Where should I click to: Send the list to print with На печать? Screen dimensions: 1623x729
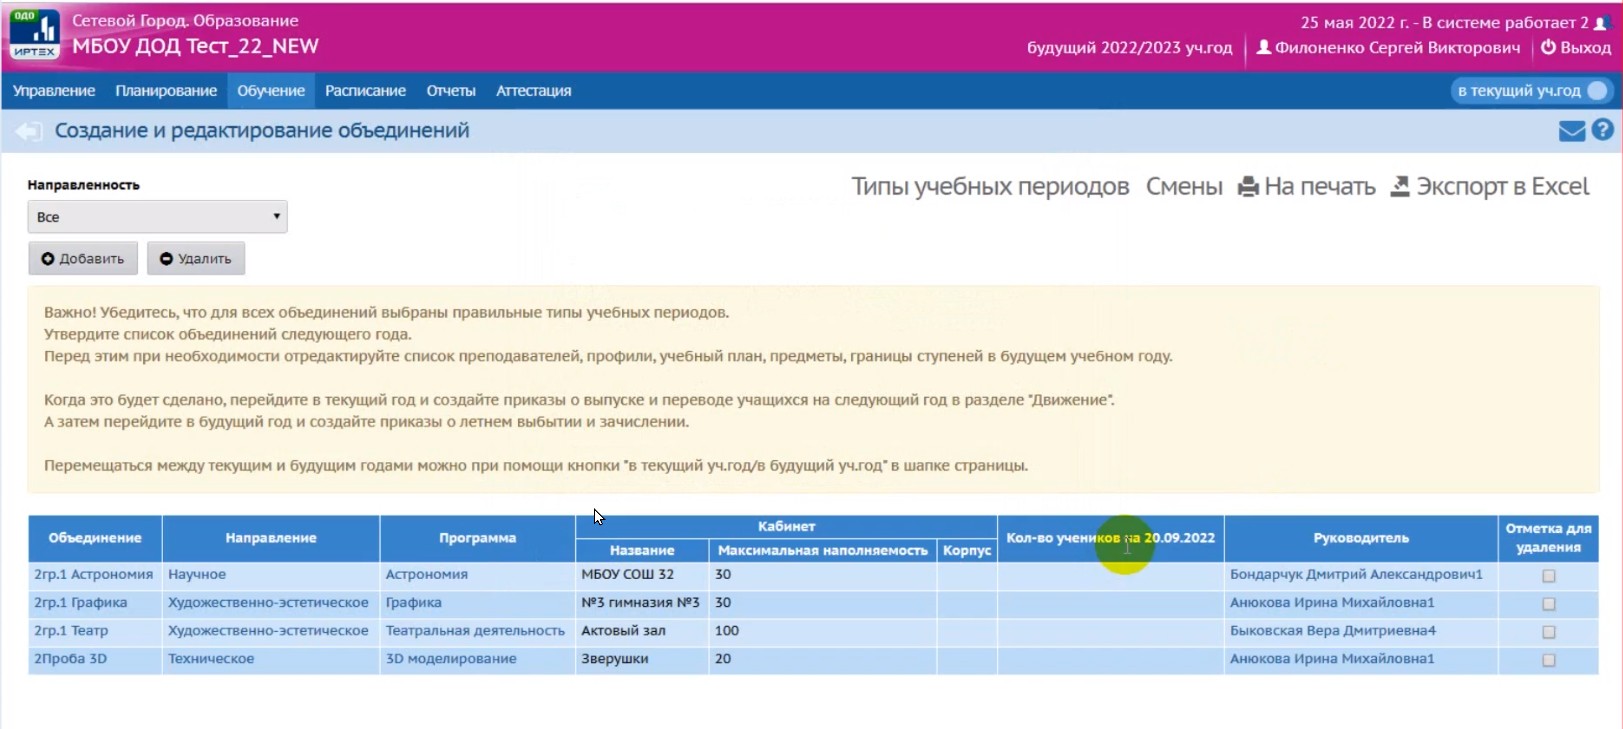1307,187
